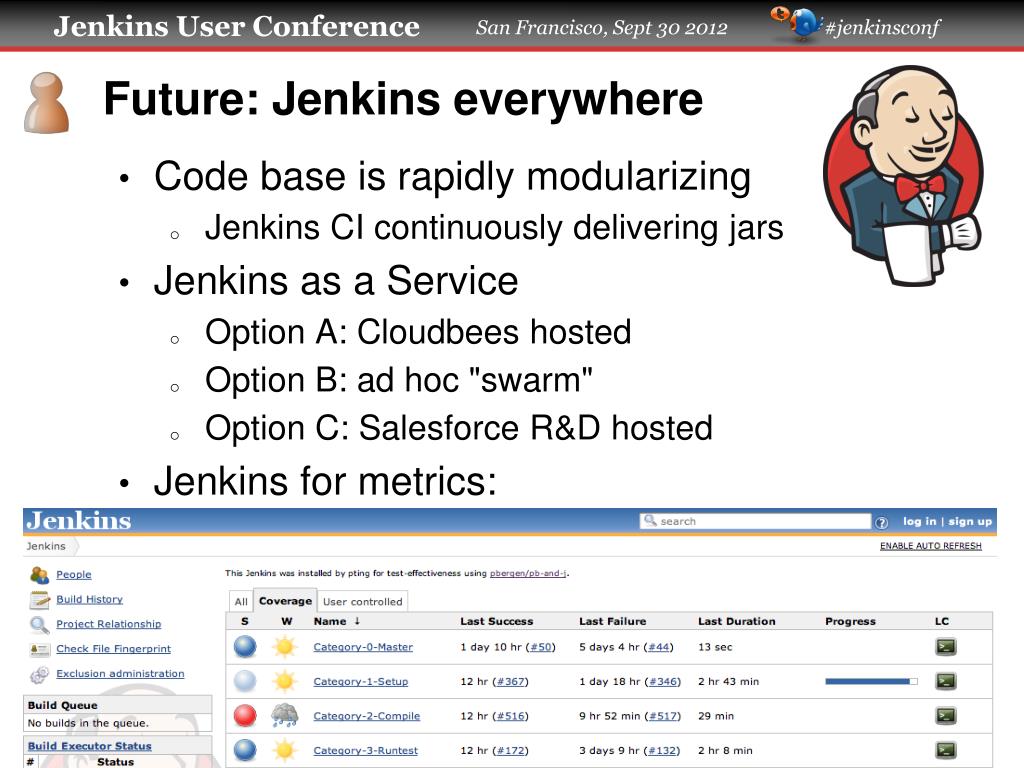Click red status ball for Category-2-Compile
1024x768 pixels.
(x=245, y=716)
